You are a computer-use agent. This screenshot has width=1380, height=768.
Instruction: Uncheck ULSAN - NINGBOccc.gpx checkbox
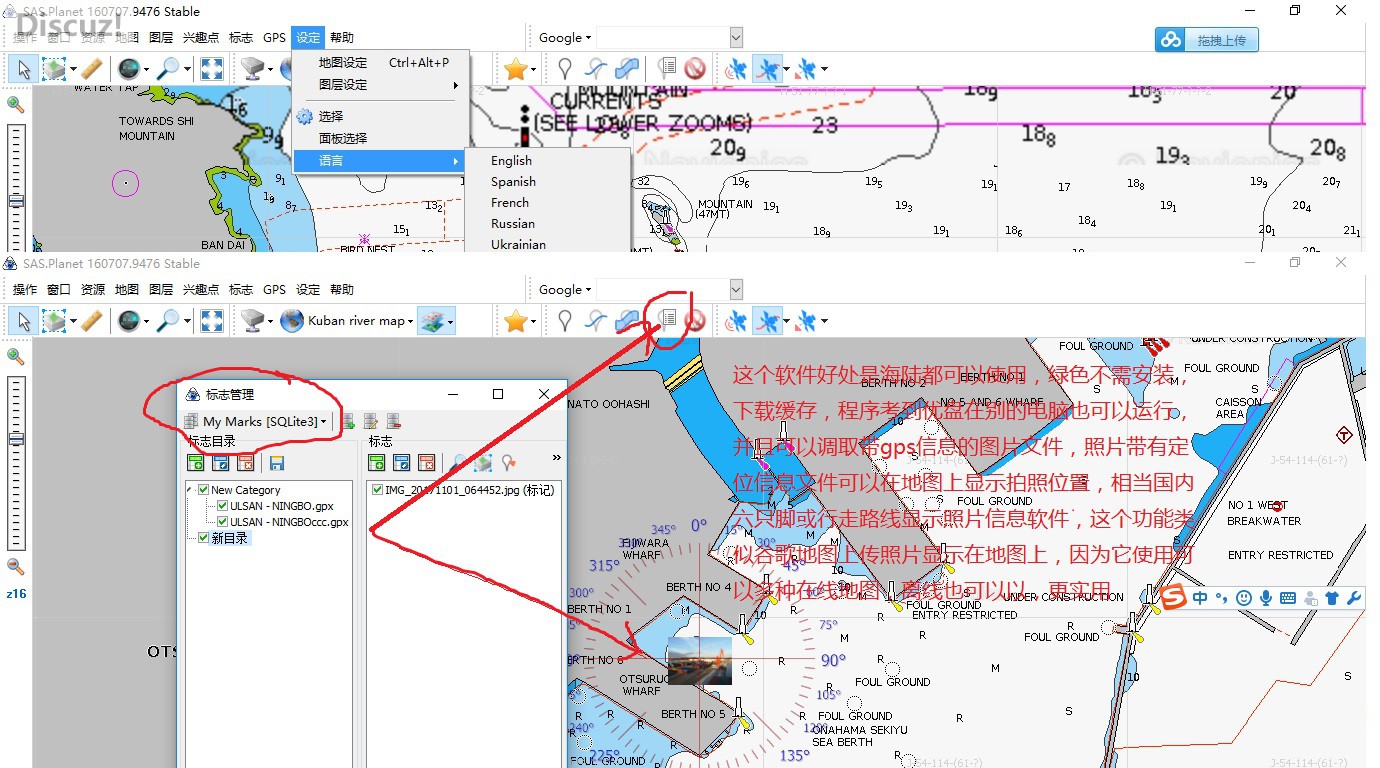[223, 522]
